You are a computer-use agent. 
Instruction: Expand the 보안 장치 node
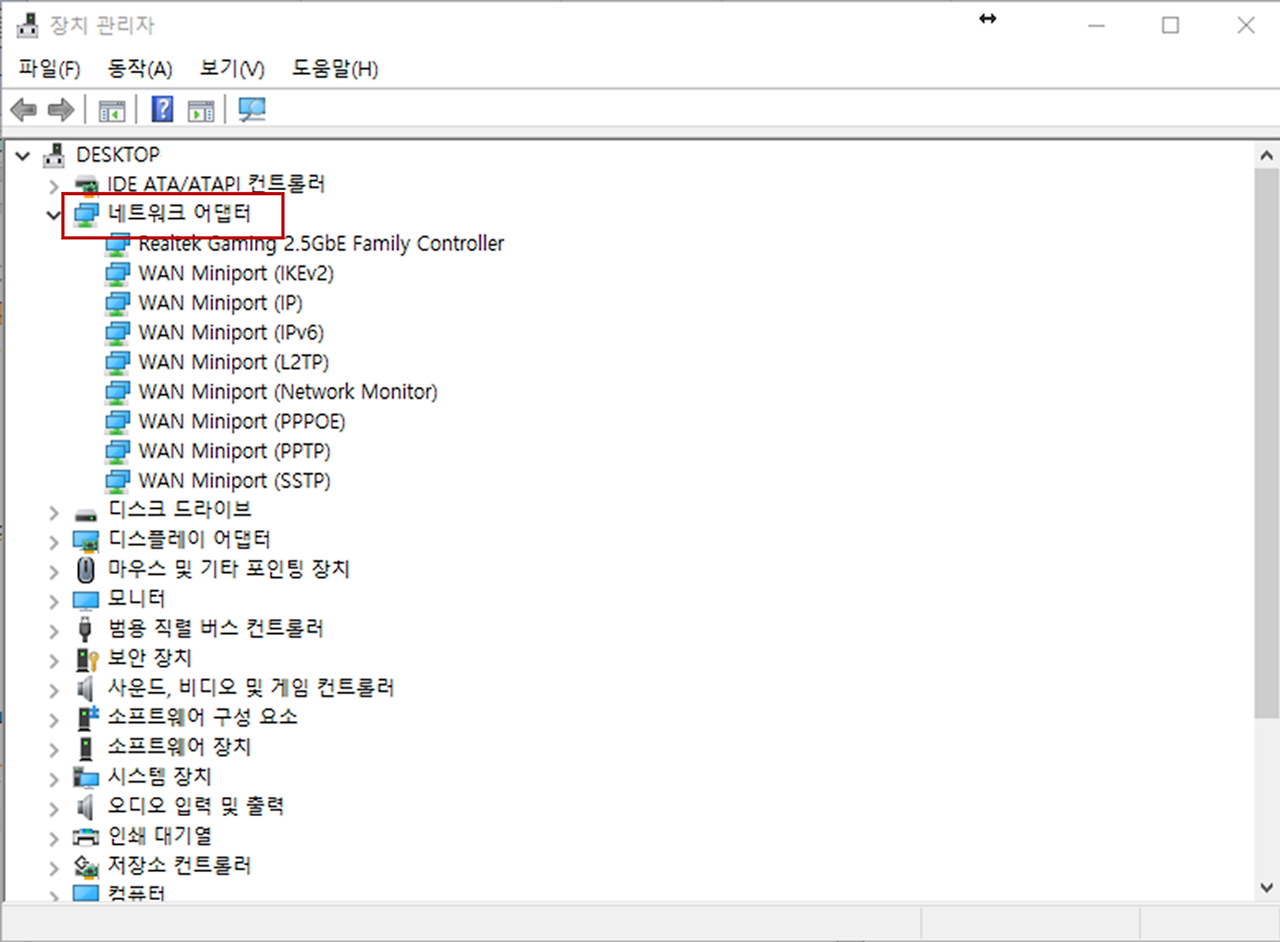pos(54,659)
